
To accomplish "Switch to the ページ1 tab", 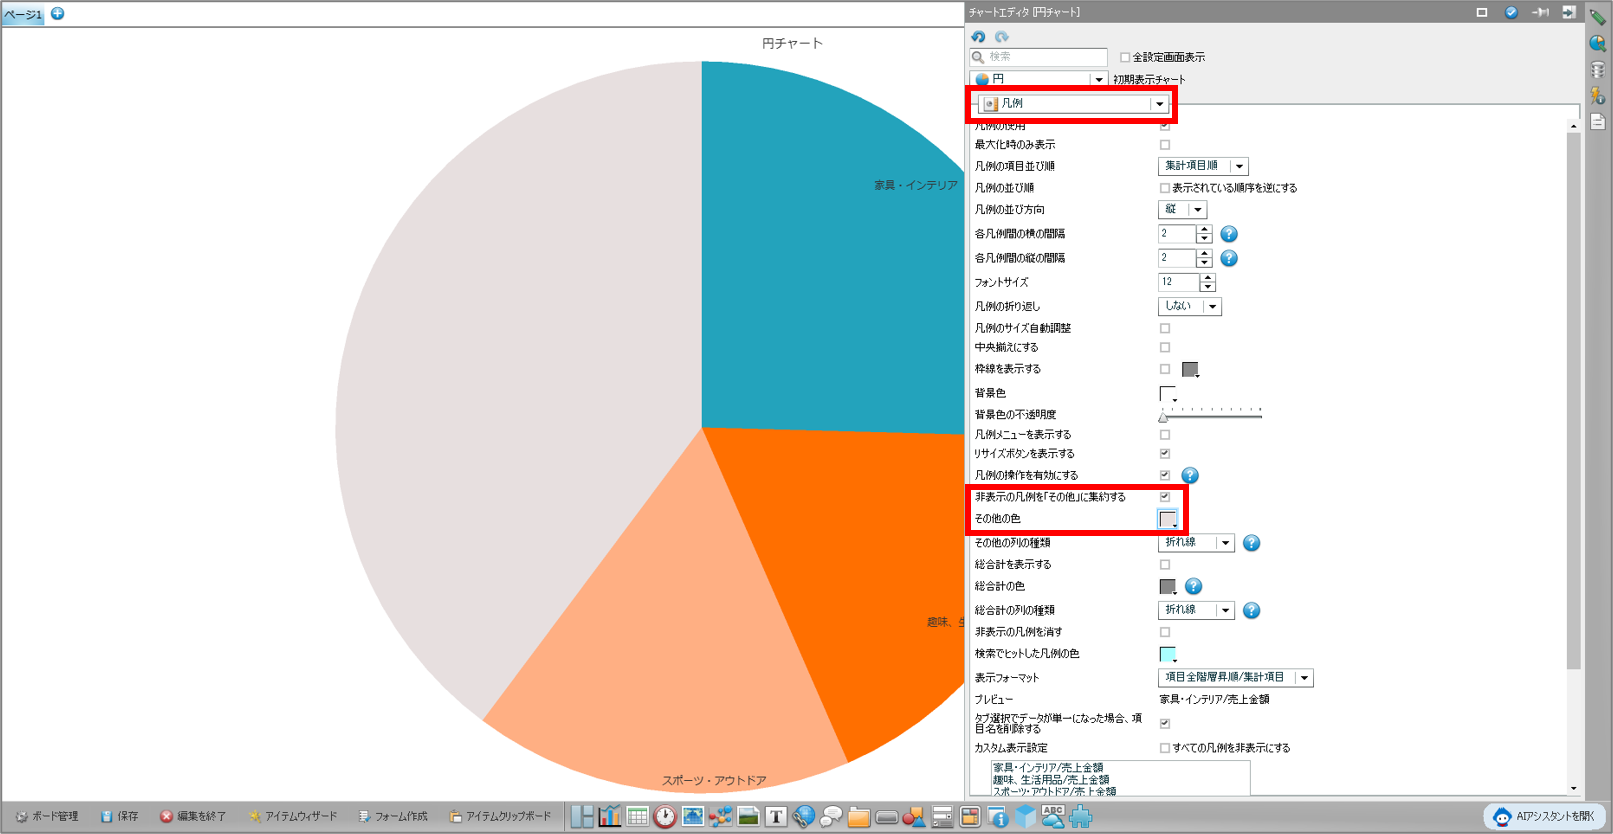I will [22, 14].
